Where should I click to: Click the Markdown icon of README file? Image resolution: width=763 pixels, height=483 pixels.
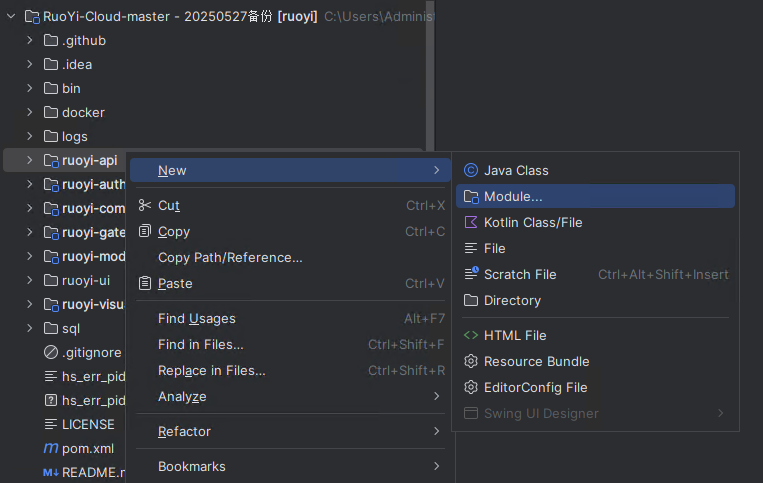pos(51,472)
